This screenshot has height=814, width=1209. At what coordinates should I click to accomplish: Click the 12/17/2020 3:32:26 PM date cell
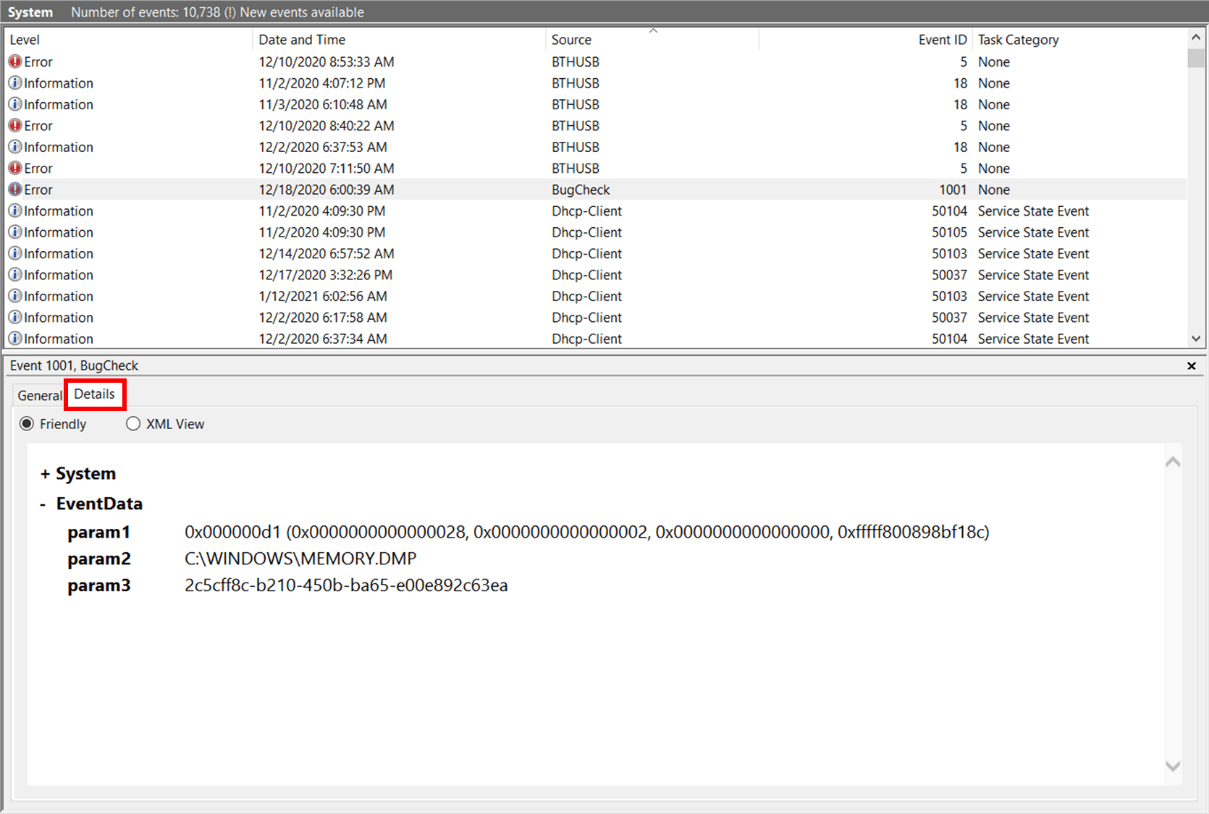(326, 275)
